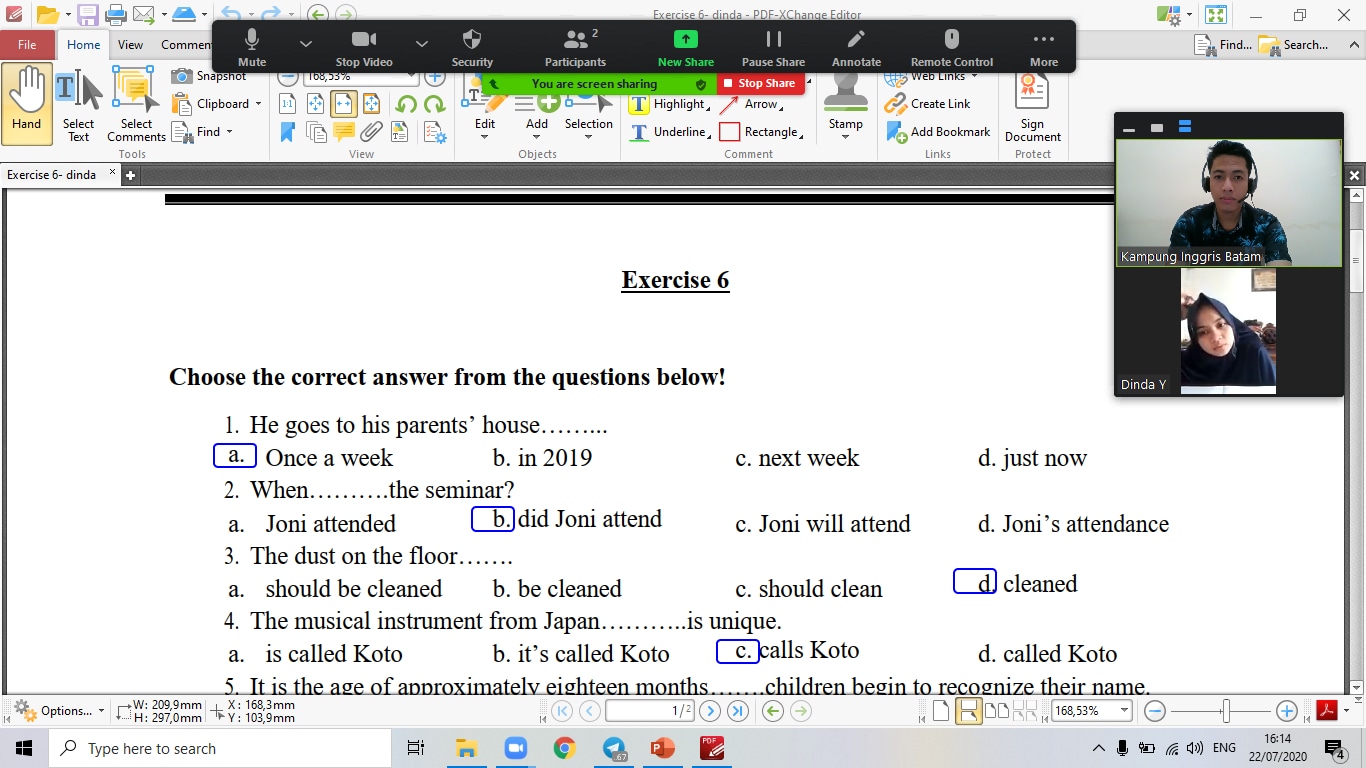Rotate the page view clockwise
Viewport: 1366px width, 768px height.
pos(434,104)
